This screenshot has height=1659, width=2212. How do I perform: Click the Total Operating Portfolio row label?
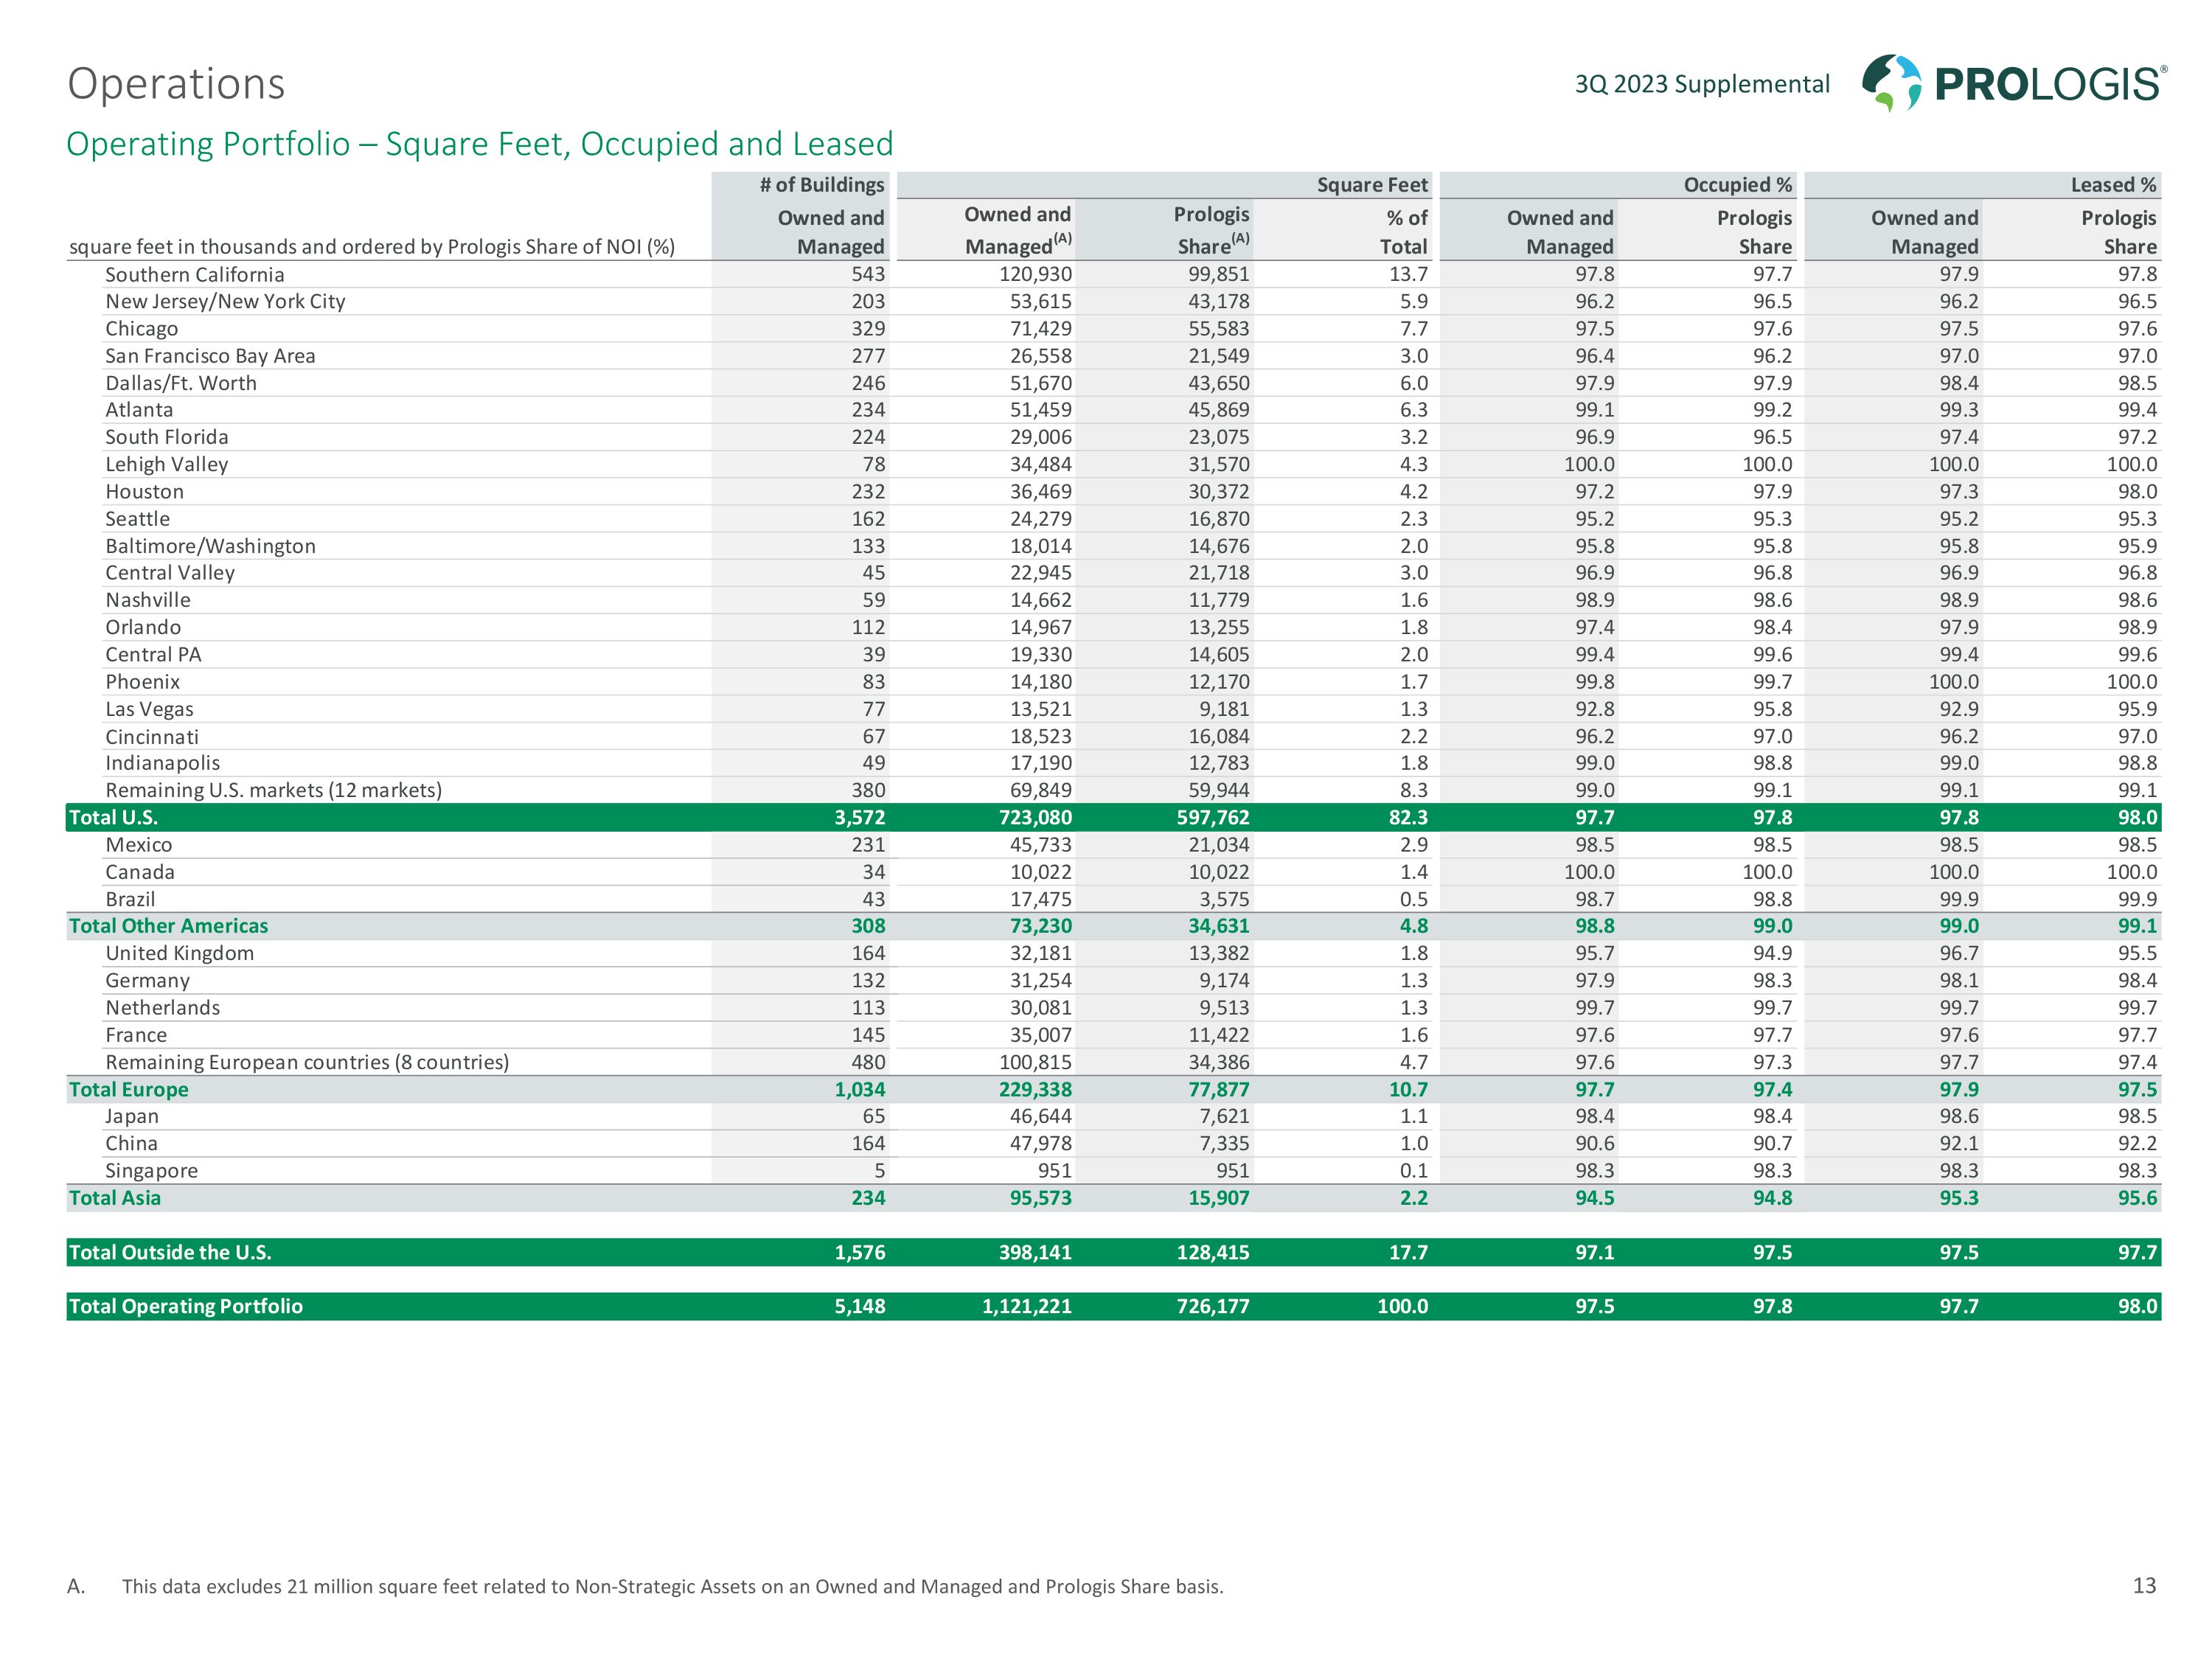[x=185, y=1307]
